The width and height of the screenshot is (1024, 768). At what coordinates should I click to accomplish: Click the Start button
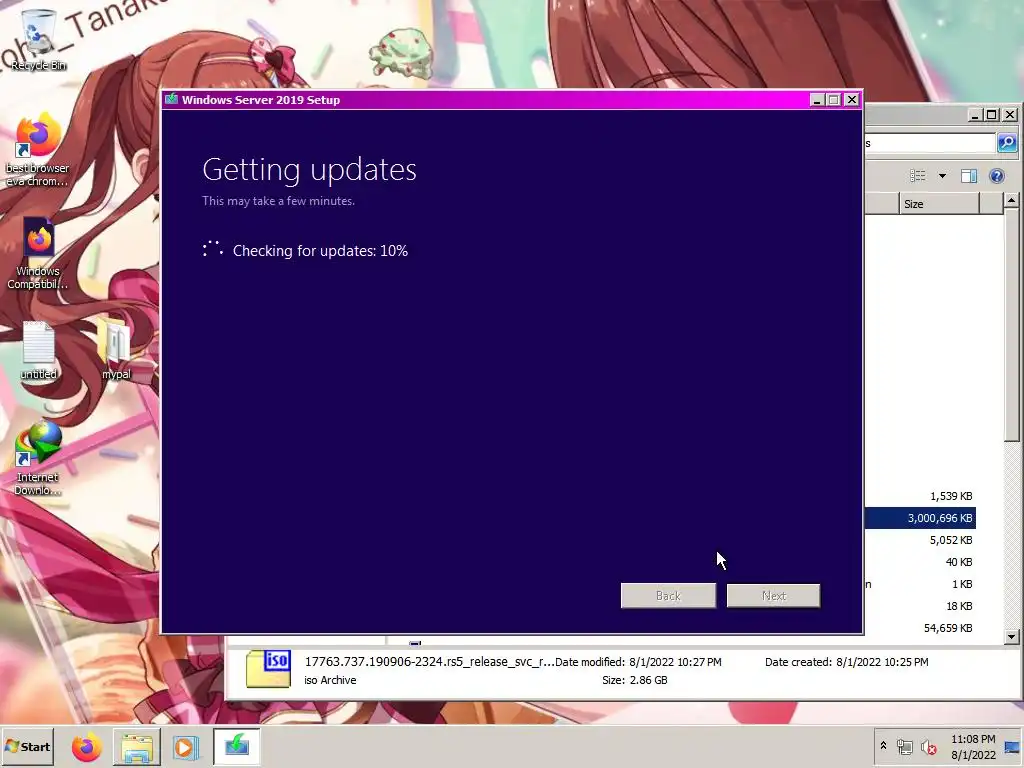[x=28, y=746]
